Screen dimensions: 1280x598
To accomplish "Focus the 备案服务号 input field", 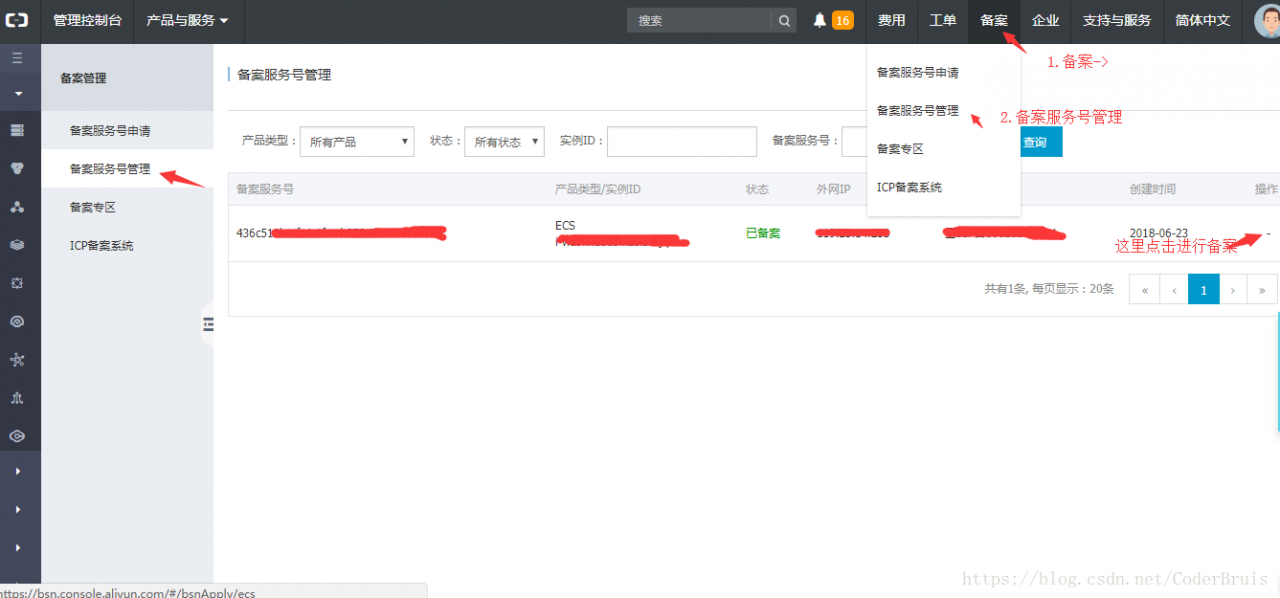I will pyautogui.click(x=854, y=142).
